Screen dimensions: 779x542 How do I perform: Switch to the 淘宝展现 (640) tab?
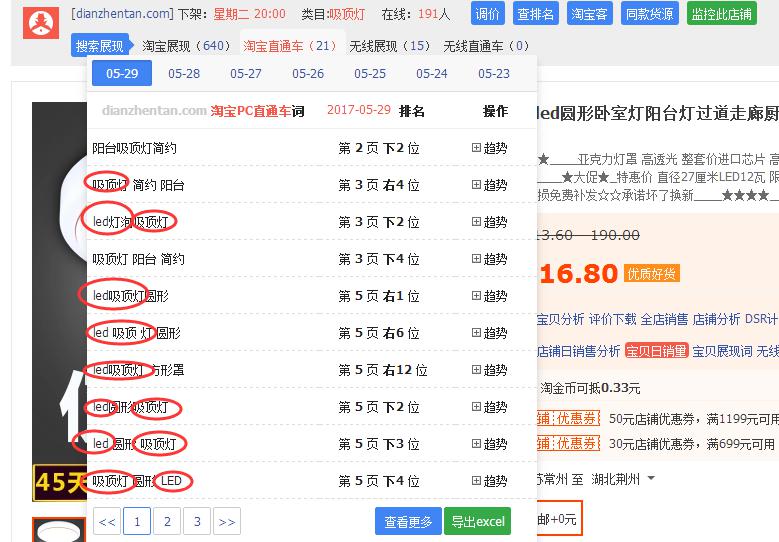[x=186, y=46]
